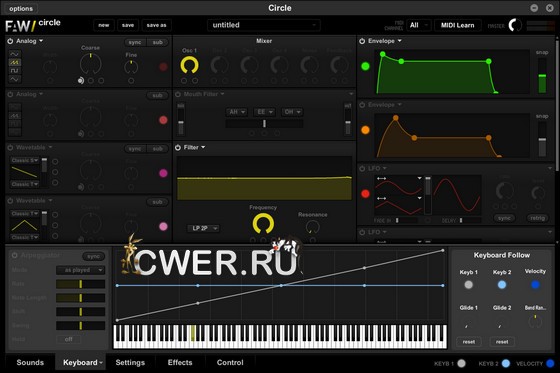Click the Glide 1 reset button

pyautogui.click(x=469, y=342)
